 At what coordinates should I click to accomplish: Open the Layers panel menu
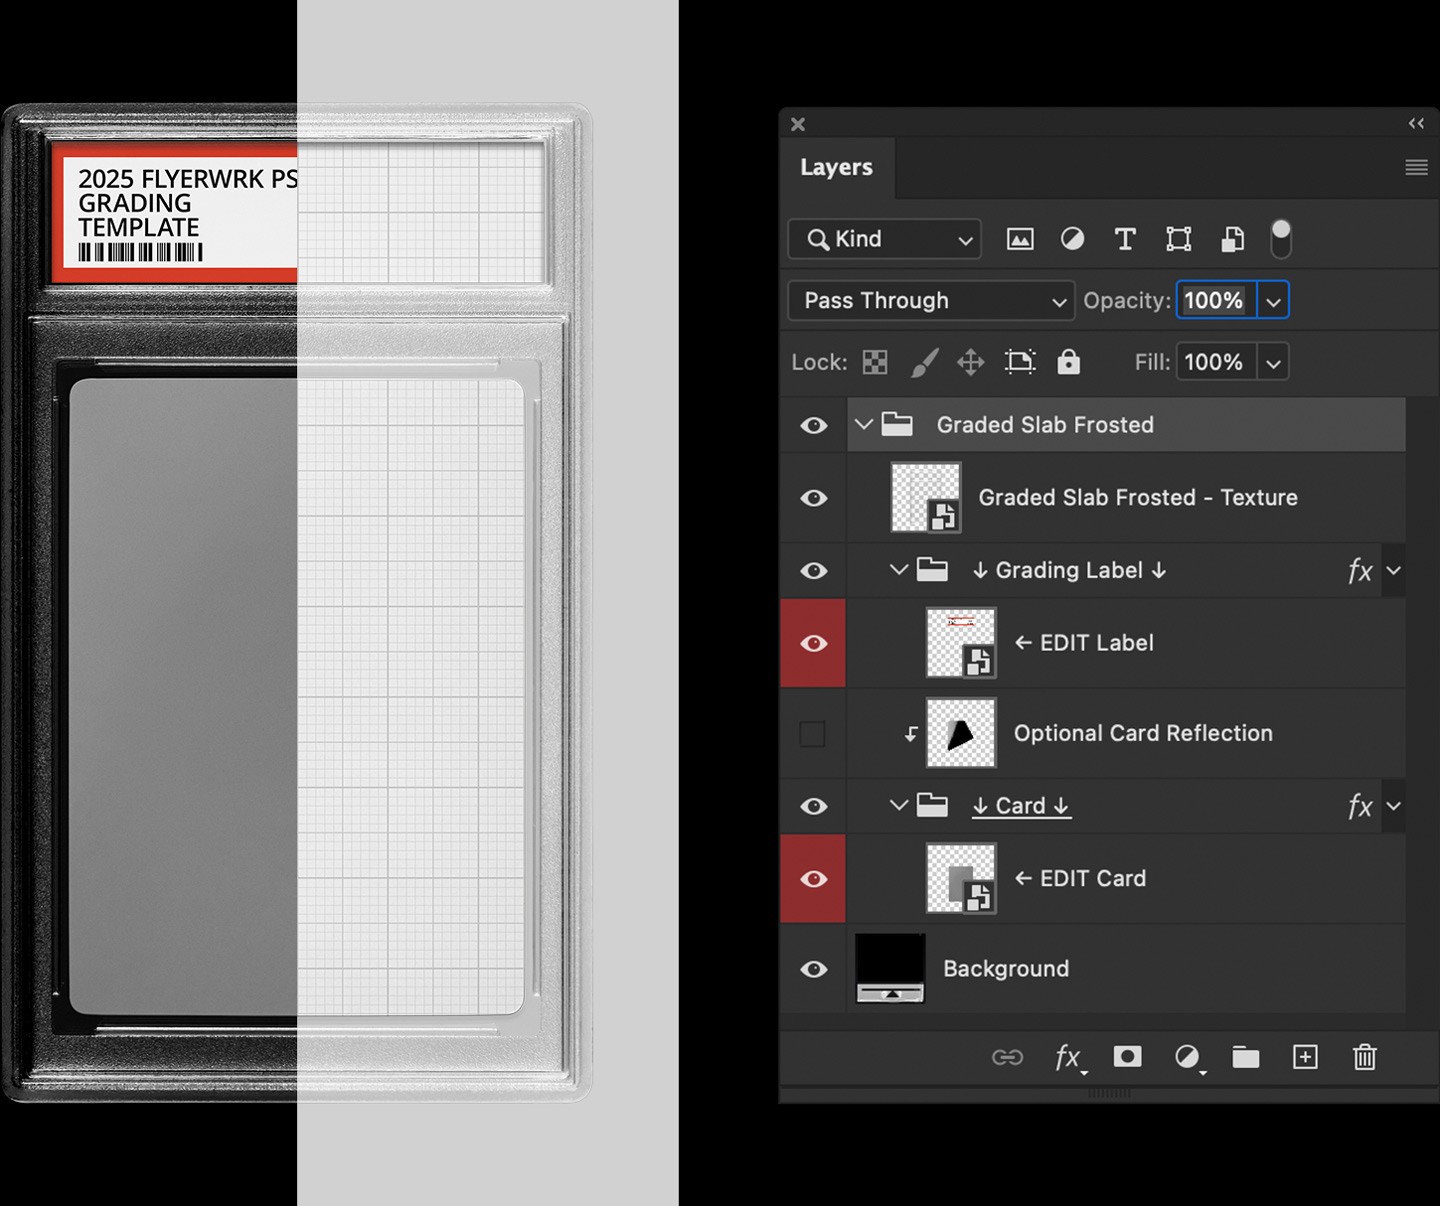coord(1416,167)
